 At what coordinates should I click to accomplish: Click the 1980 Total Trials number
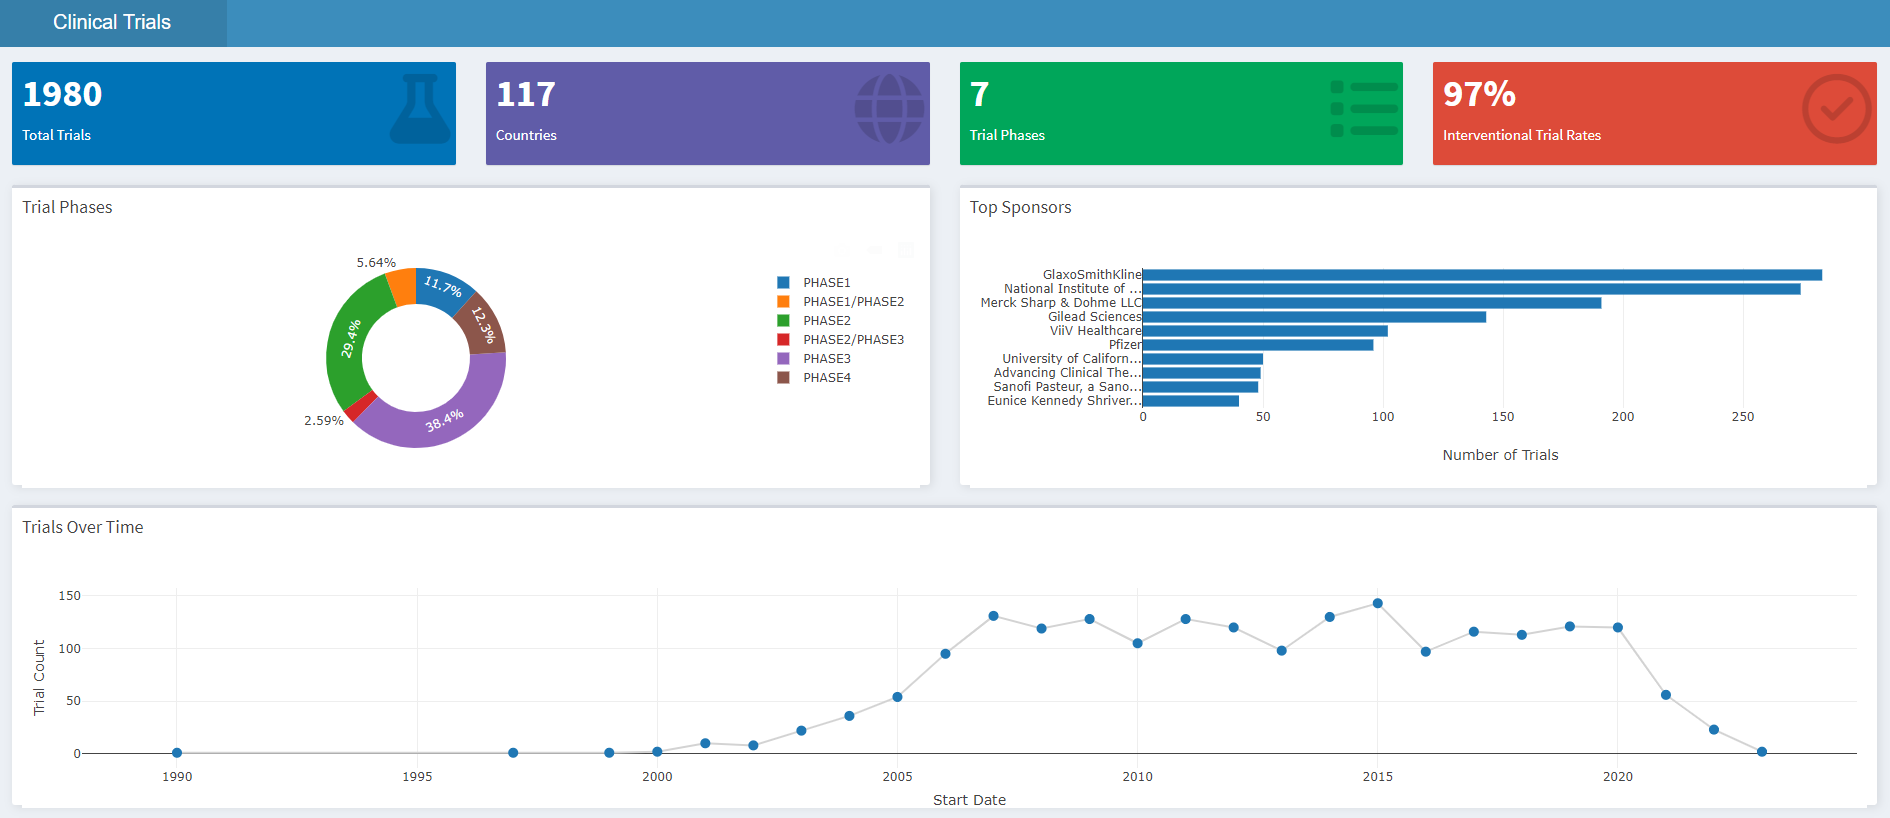pyautogui.click(x=62, y=95)
